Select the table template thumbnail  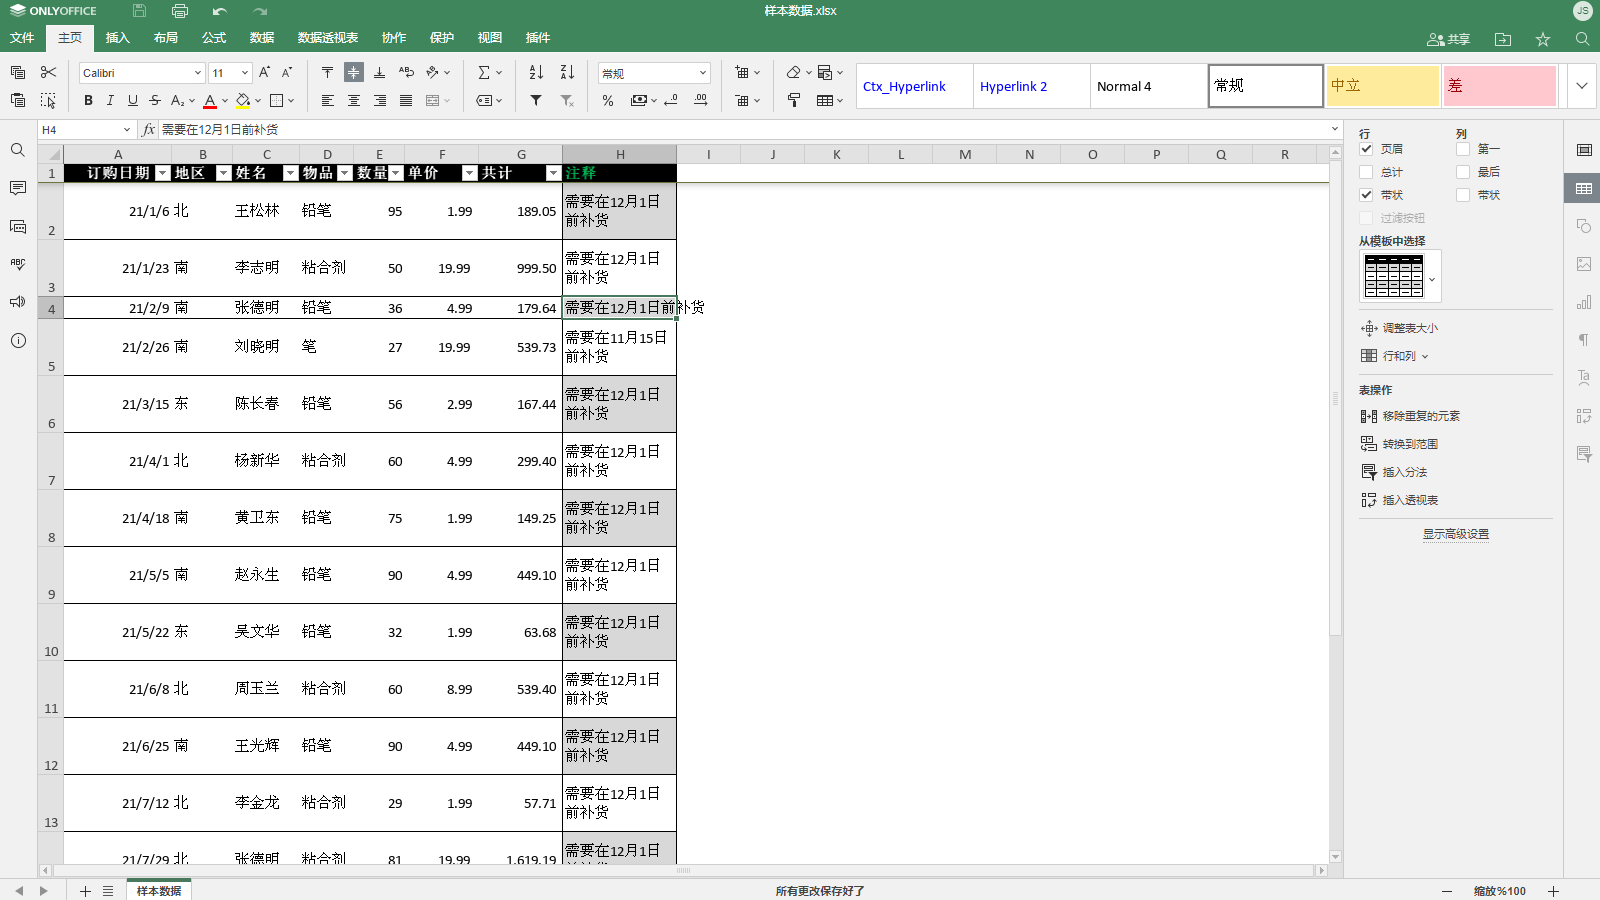pyautogui.click(x=1394, y=276)
